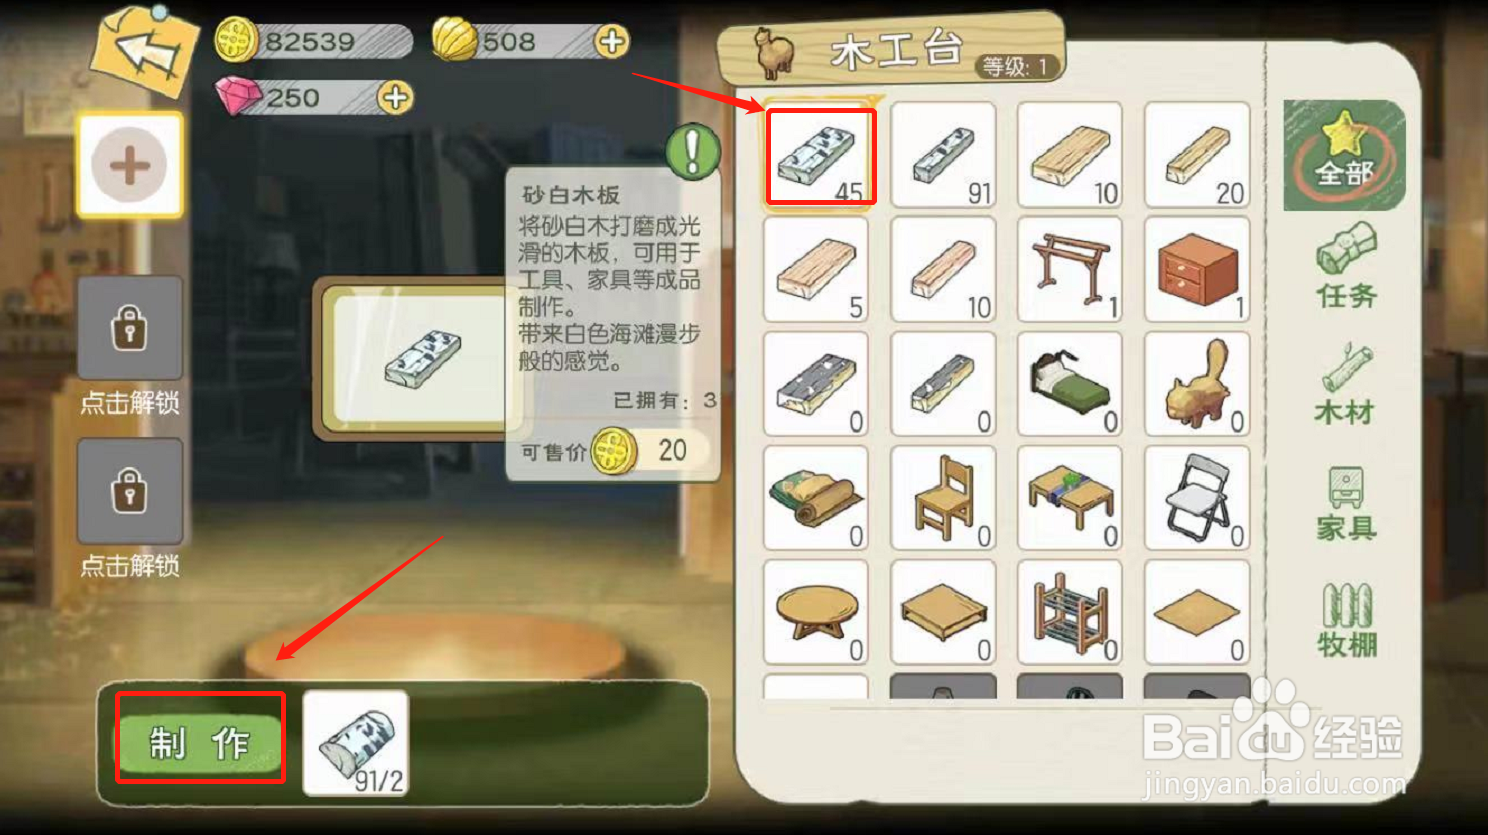Select the cat figurine item
Screen dimensions: 1488x835
coord(1197,384)
